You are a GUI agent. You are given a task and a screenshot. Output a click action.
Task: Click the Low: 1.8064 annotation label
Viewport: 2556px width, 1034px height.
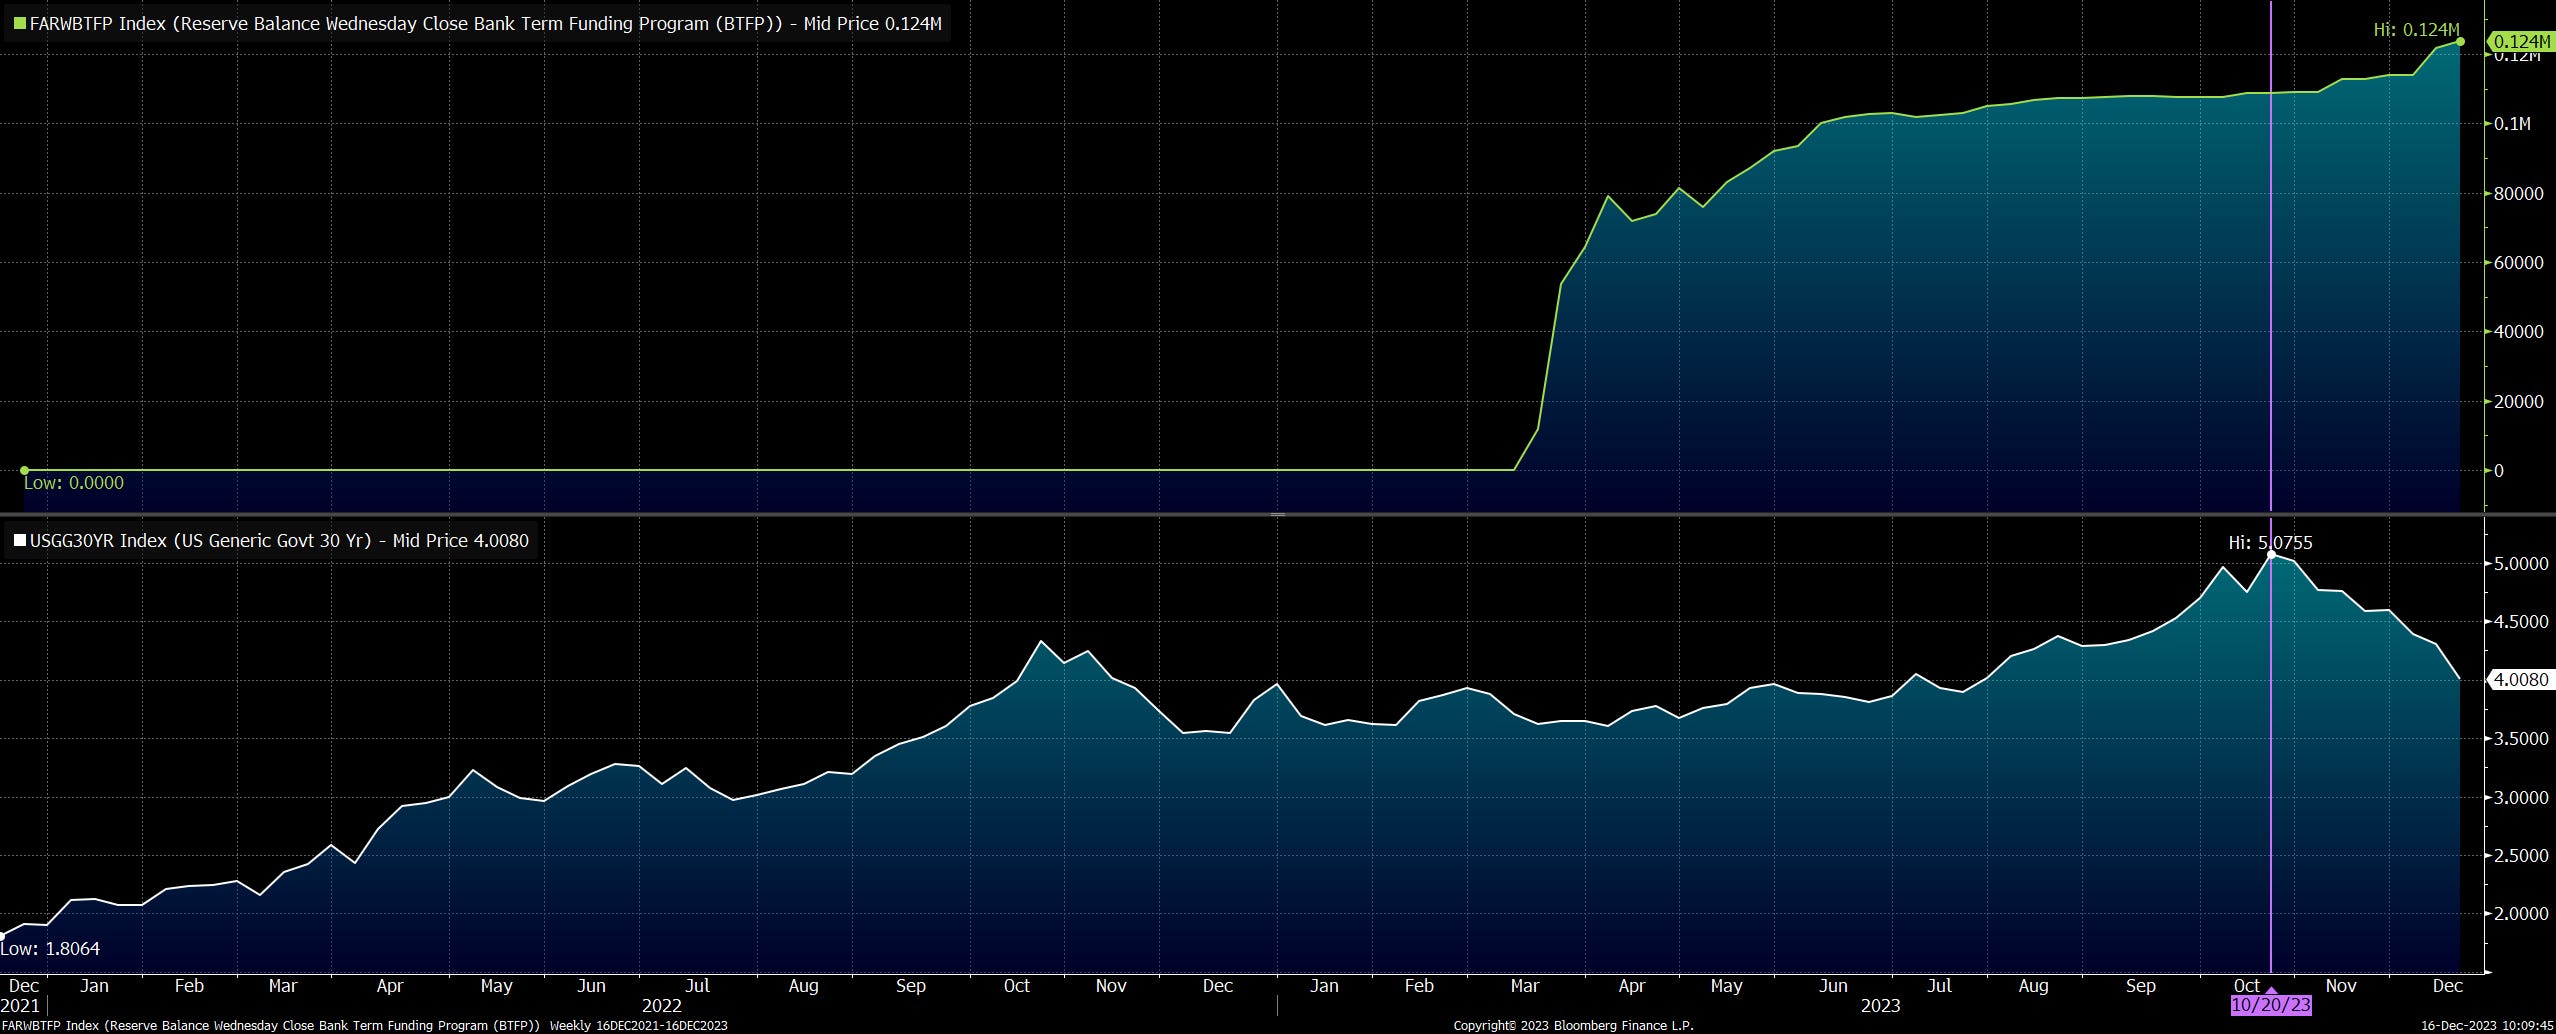[x=50, y=948]
